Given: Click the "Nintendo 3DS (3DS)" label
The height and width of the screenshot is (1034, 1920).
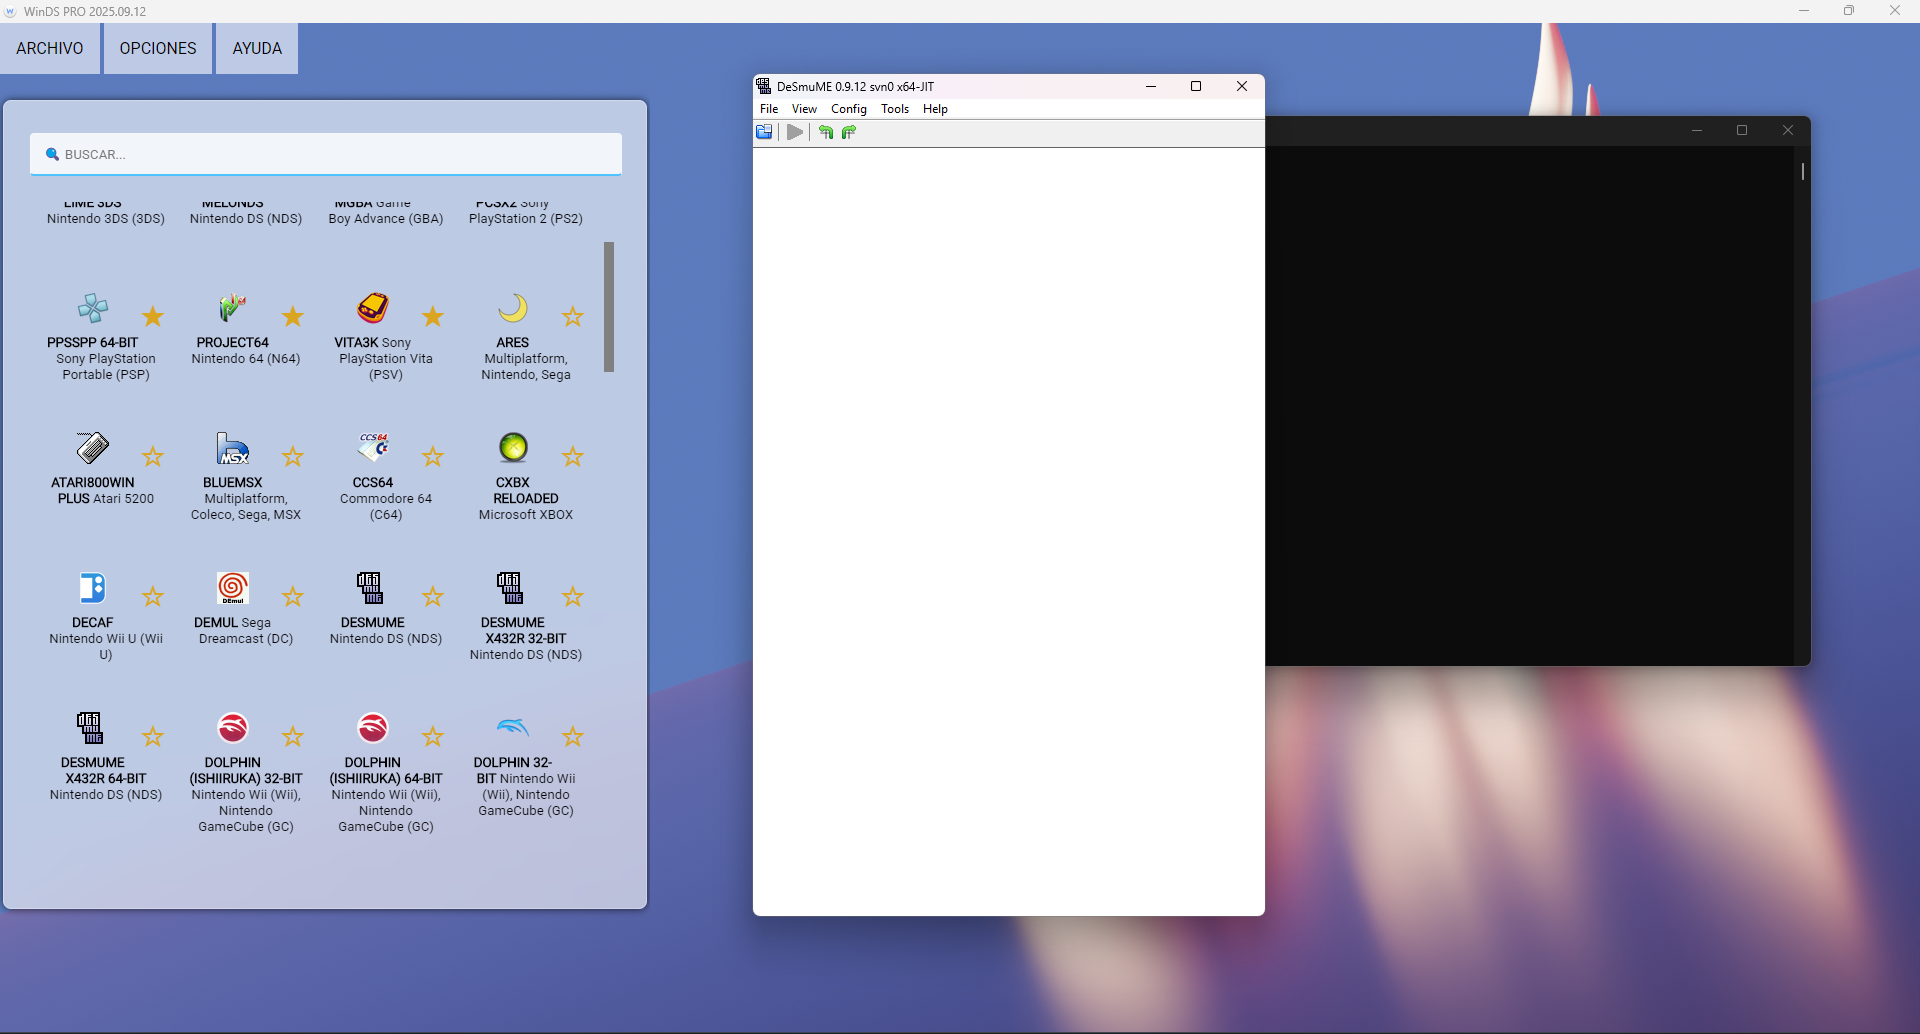Looking at the screenshot, I should (106, 219).
